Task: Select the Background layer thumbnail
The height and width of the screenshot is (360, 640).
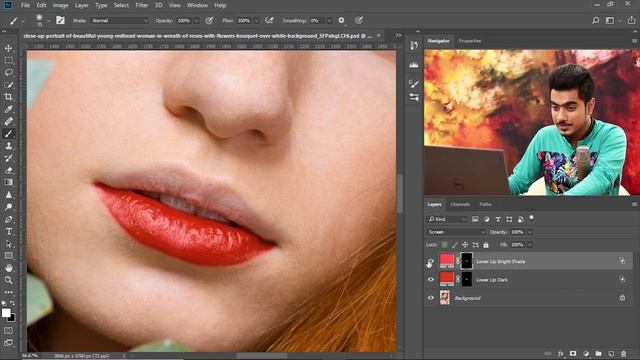Action: click(445, 298)
